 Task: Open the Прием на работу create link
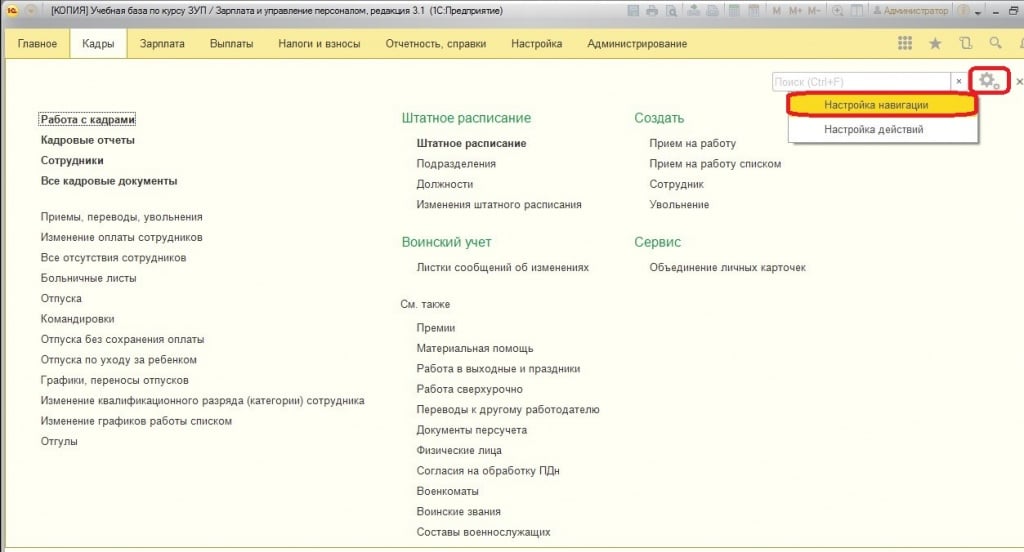click(x=692, y=143)
